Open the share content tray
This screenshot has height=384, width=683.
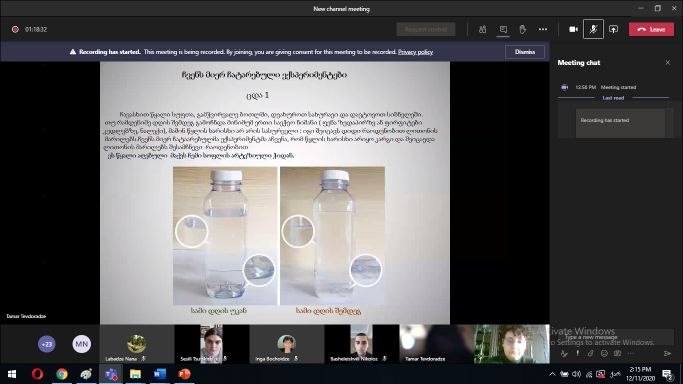(613, 29)
